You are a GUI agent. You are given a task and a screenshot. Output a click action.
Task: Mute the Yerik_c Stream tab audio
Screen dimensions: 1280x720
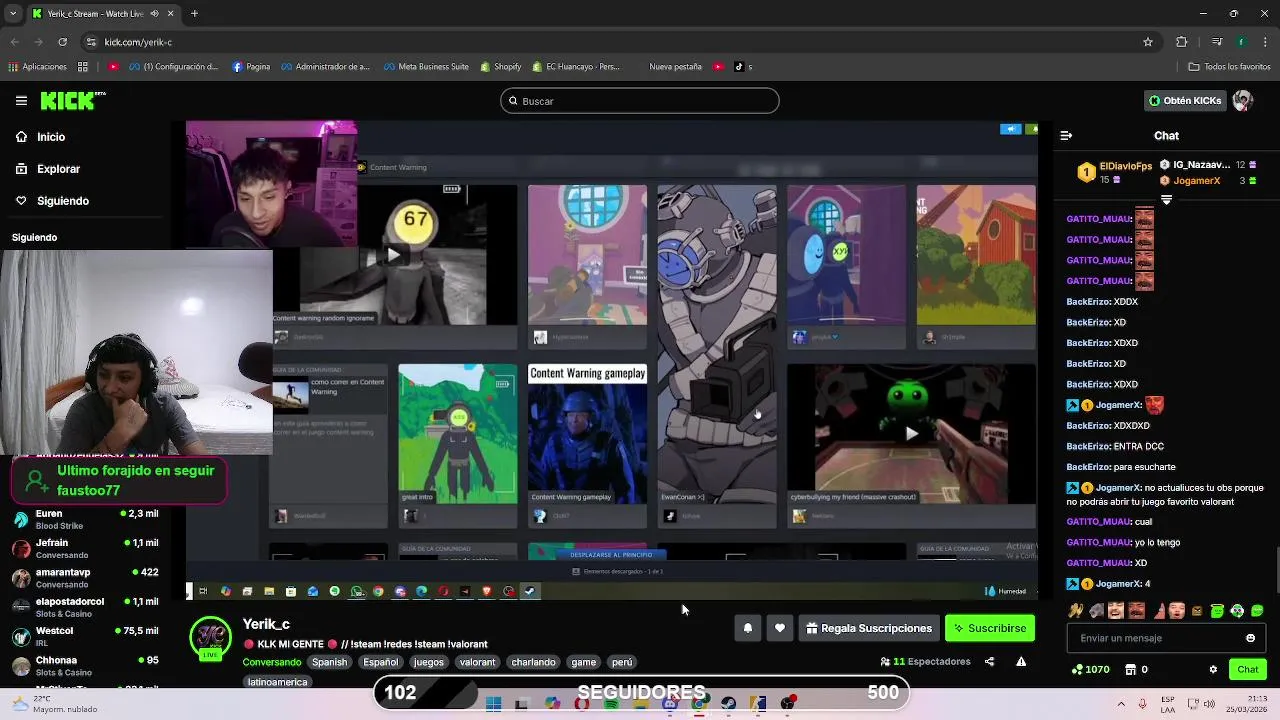(x=155, y=14)
